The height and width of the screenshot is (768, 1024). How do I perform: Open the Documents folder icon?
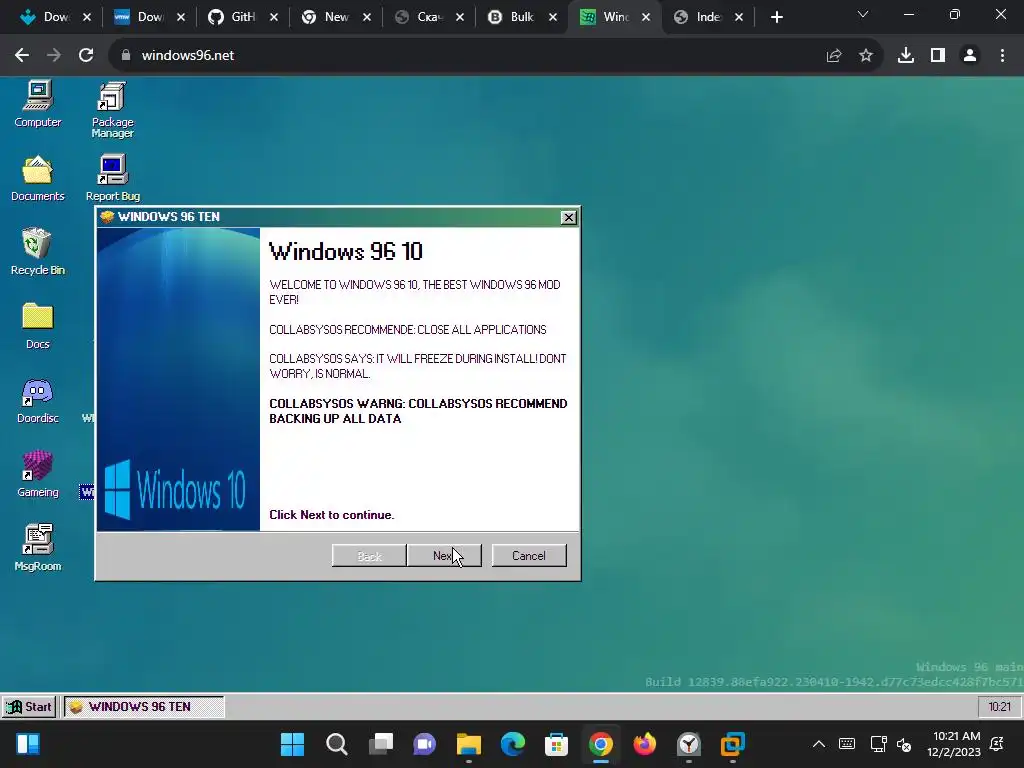(37, 179)
